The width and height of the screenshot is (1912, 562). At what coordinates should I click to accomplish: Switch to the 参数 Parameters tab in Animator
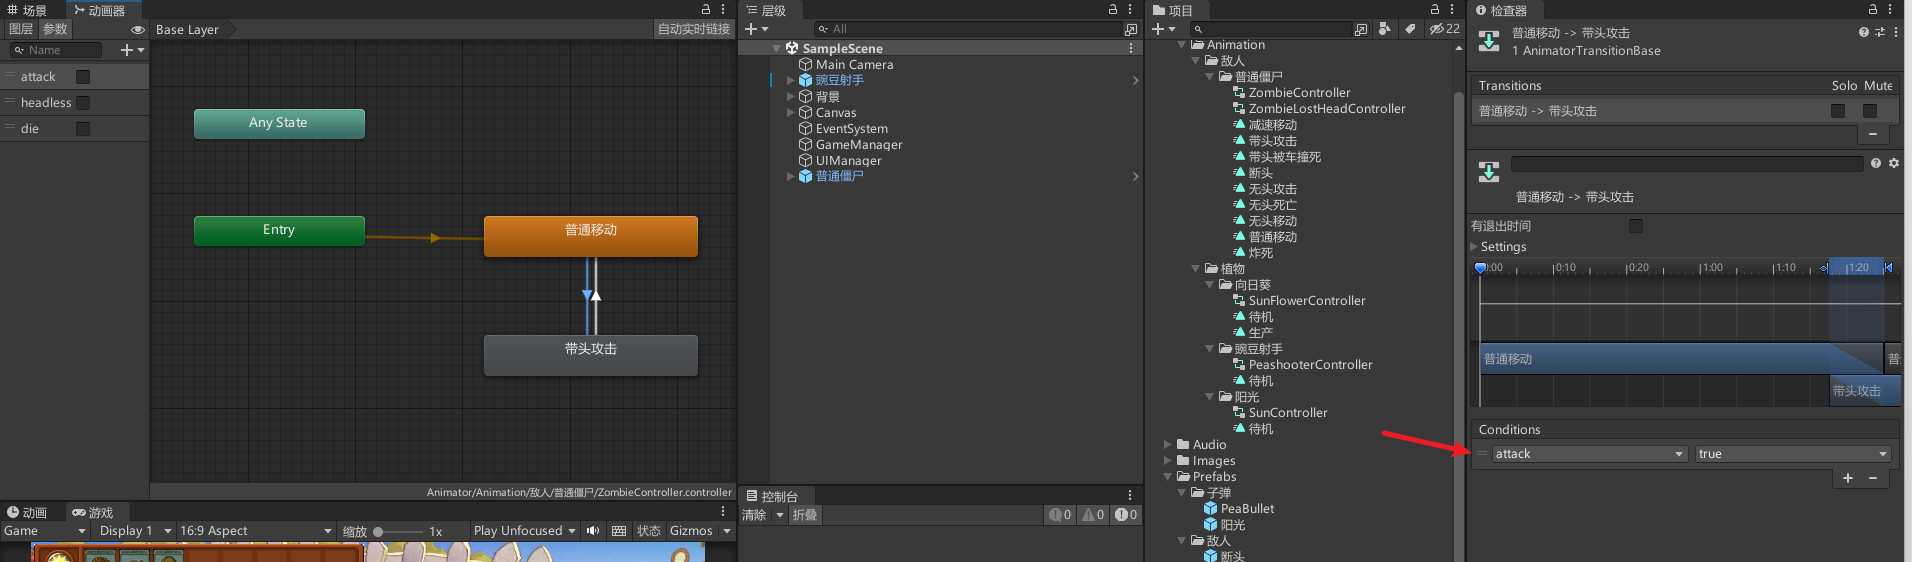coord(55,30)
